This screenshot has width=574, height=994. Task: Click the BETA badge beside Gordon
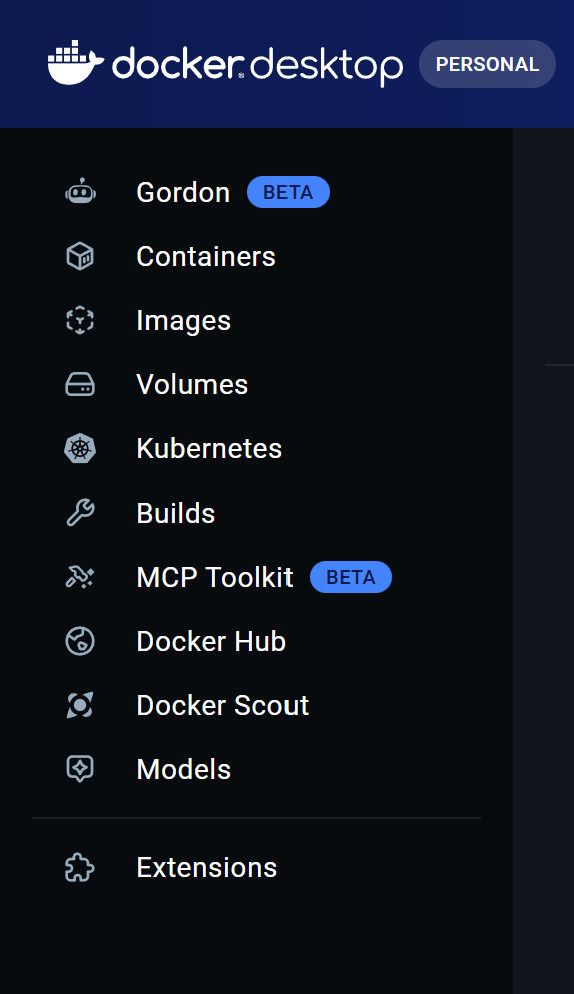click(288, 192)
